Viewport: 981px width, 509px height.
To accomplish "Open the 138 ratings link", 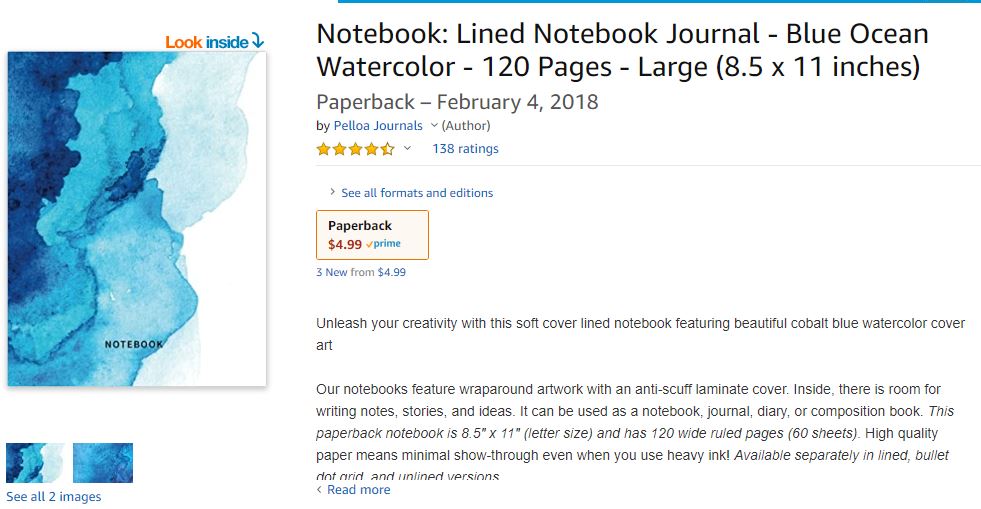I will [465, 149].
